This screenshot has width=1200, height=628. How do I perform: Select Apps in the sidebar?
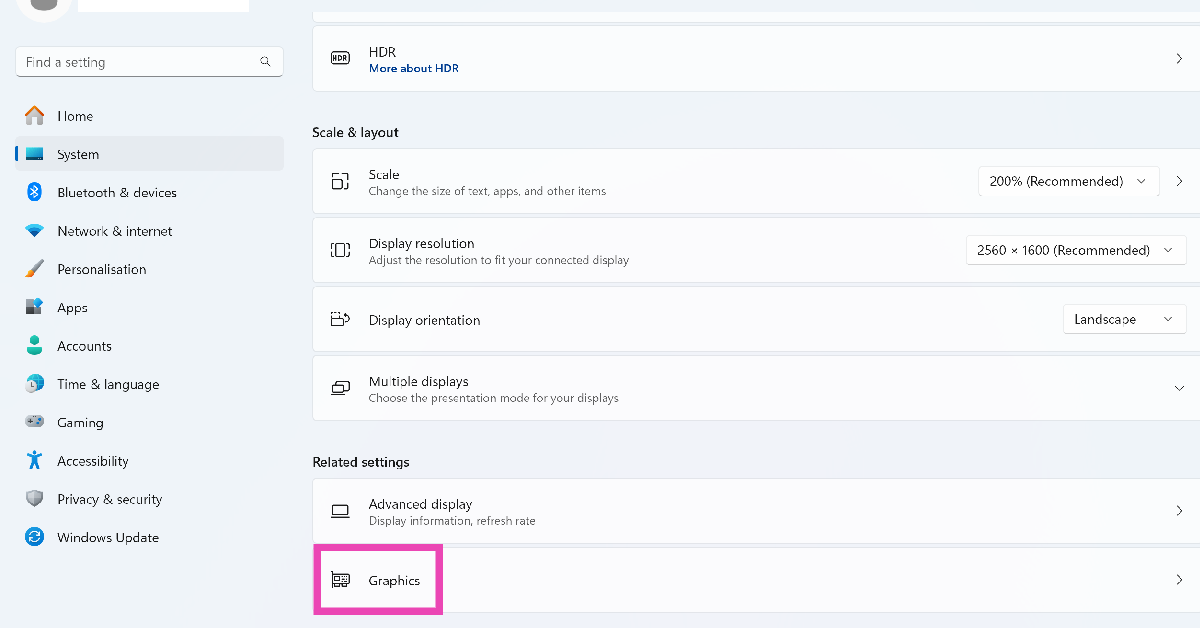(x=72, y=308)
